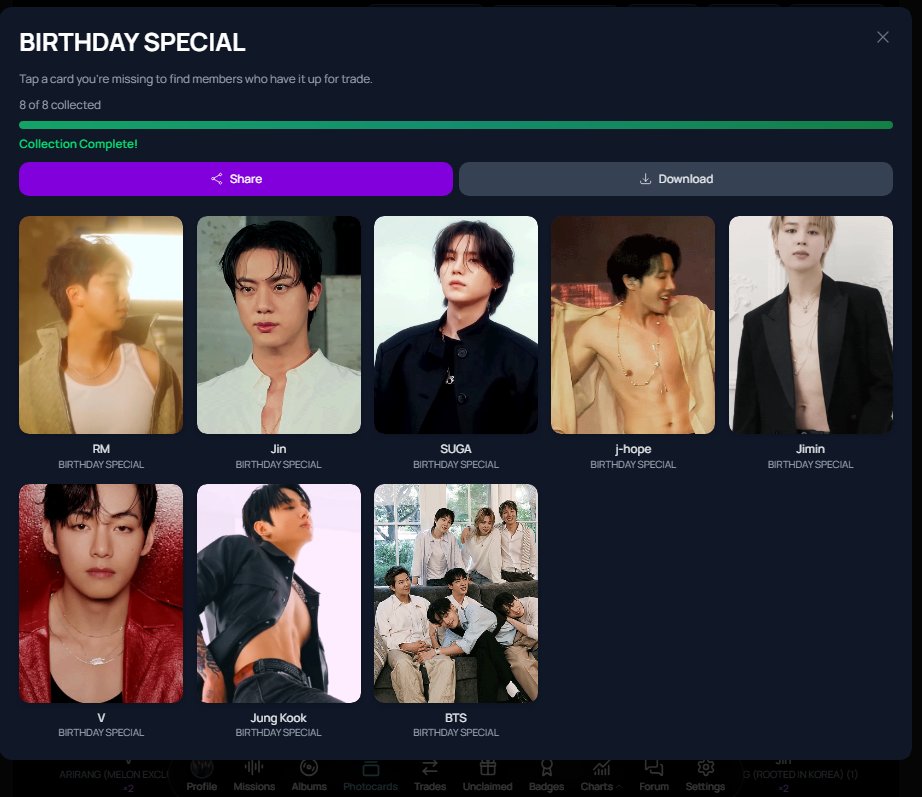Open the Jin birthday photocard
This screenshot has height=797, width=922.
click(279, 325)
